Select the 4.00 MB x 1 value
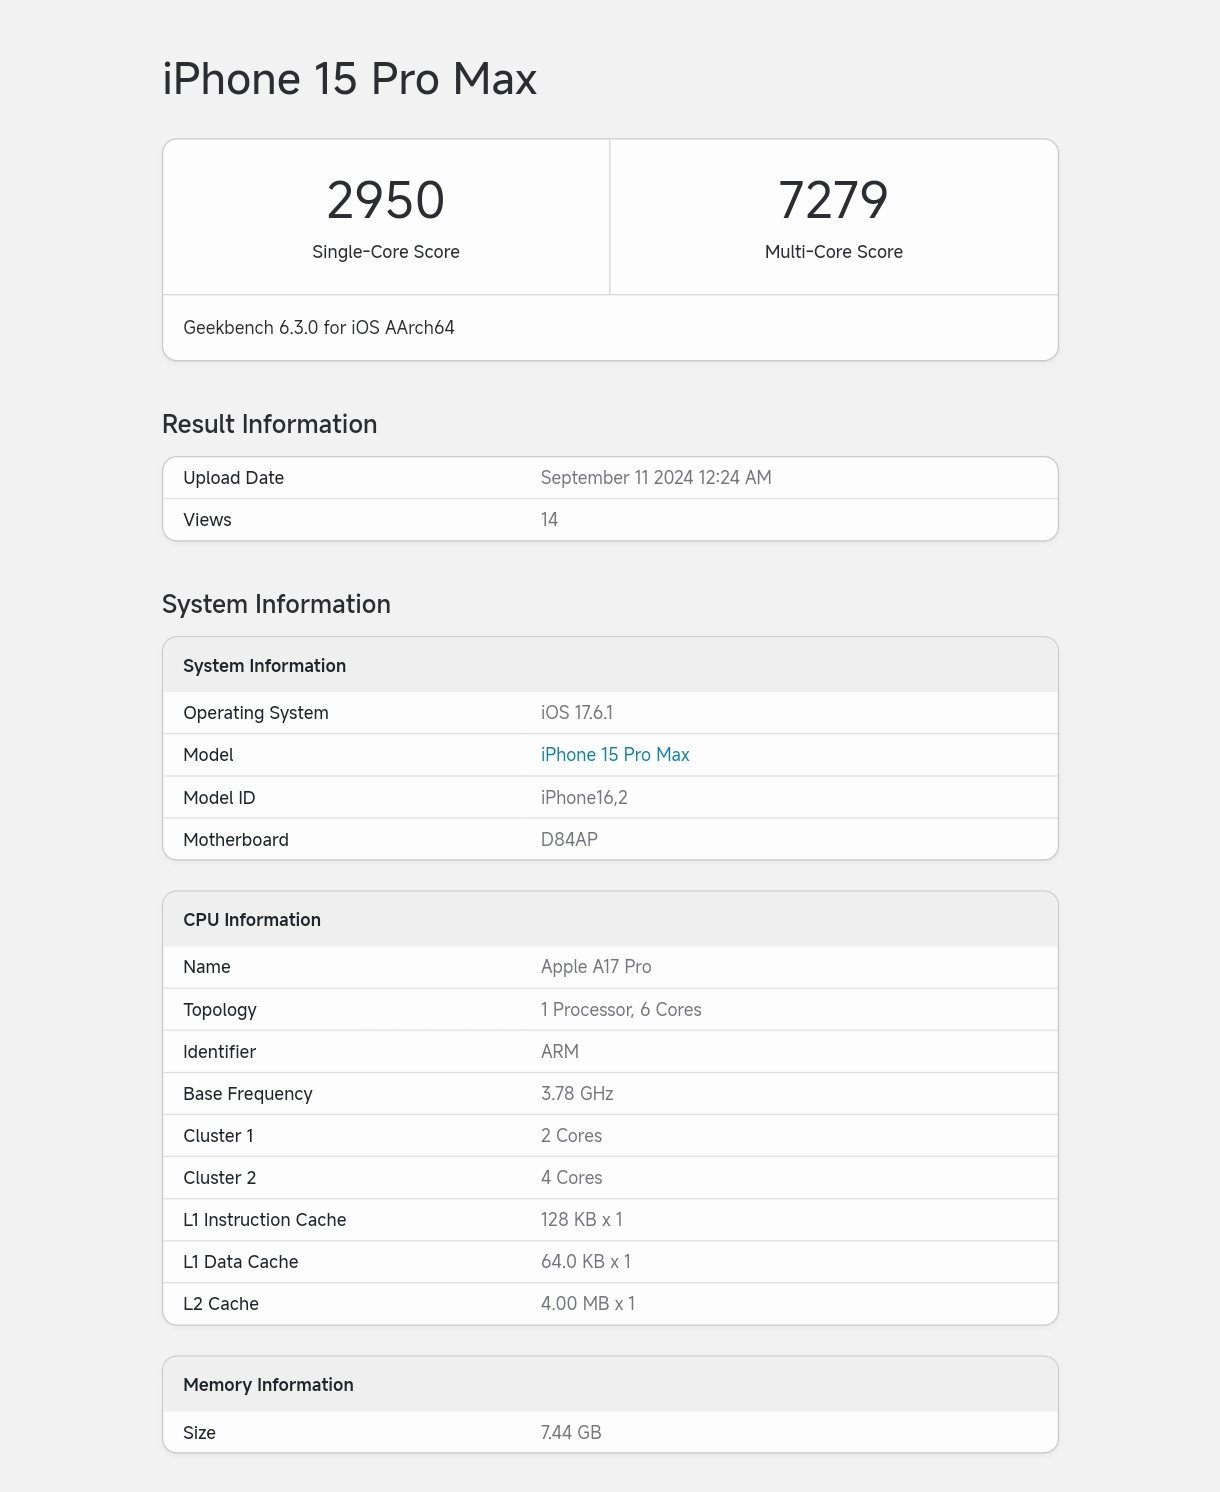This screenshot has width=1220, height=1492. (588, 1304)
